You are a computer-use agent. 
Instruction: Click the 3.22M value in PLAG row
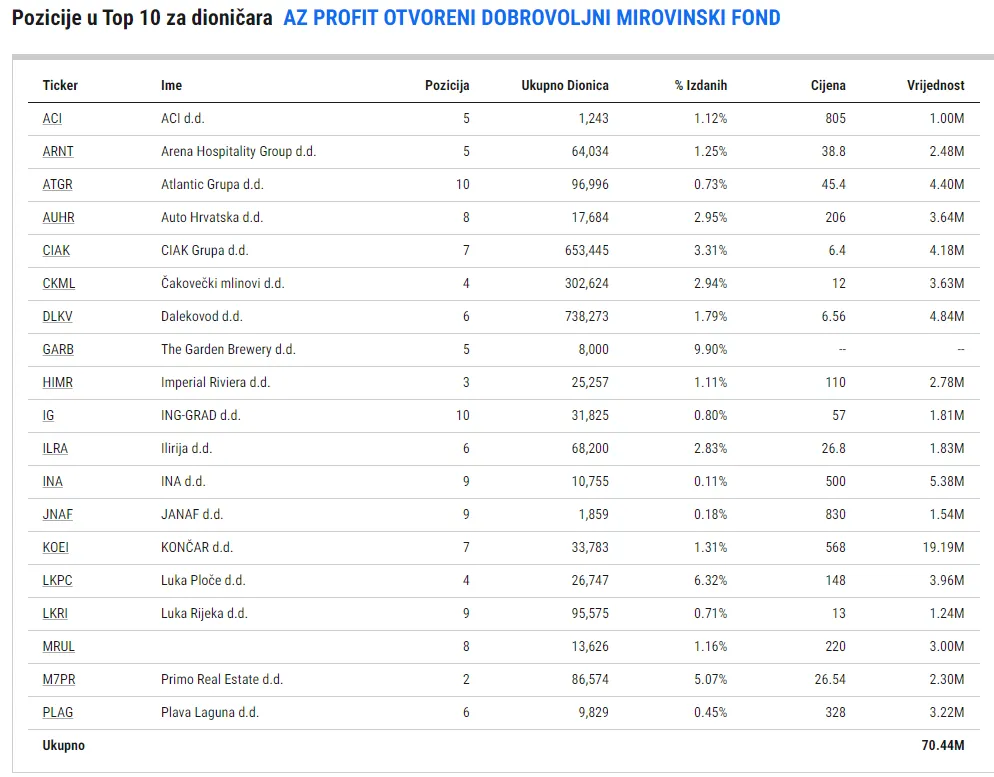[x=946, y=712]
